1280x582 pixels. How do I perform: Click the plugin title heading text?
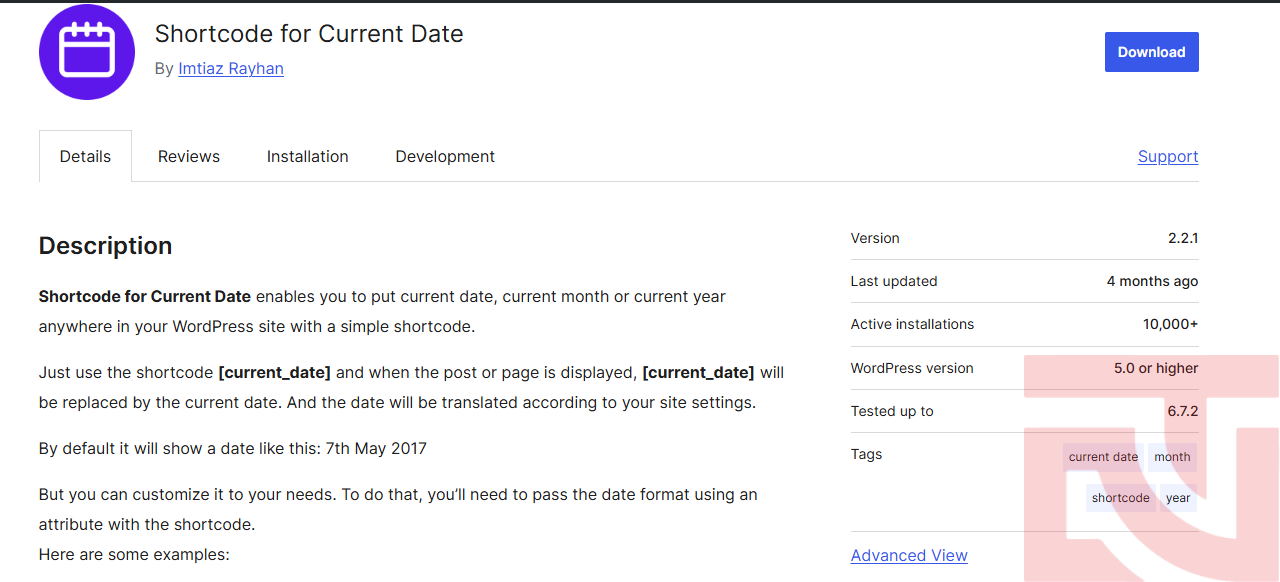click(x=309, y=33)
